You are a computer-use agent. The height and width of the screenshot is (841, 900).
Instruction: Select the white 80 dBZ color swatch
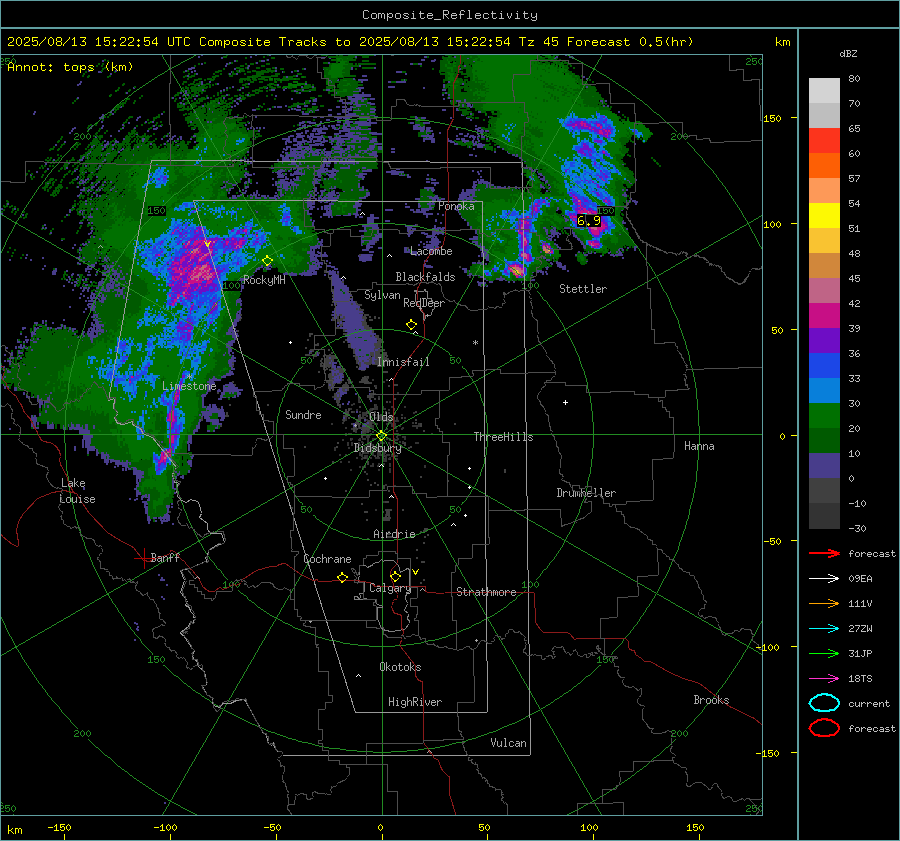(x=824, y=90)
